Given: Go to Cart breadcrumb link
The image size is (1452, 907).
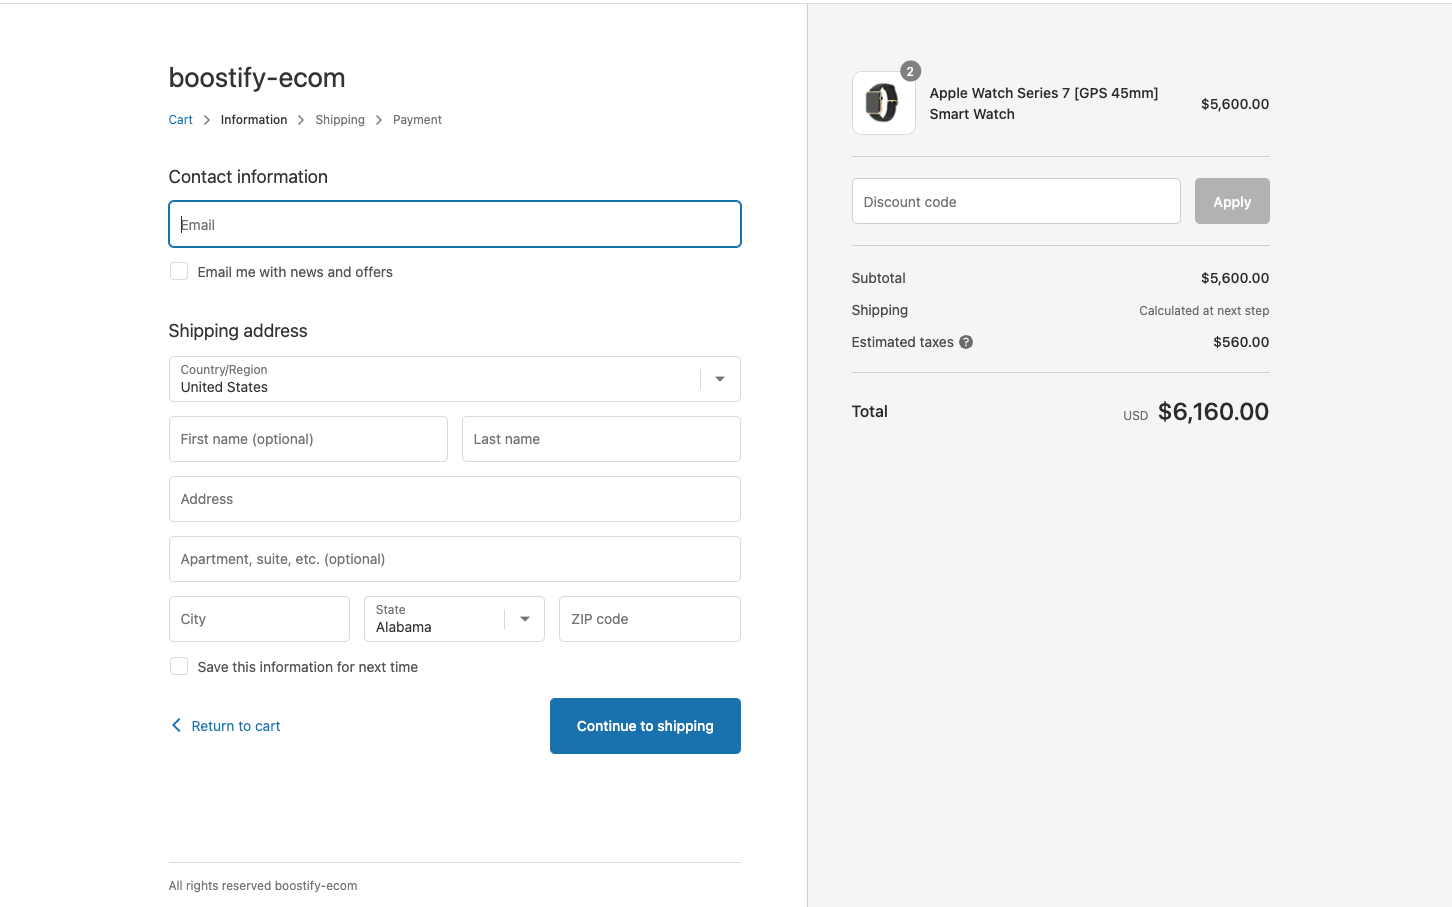Looking at the screenshot, I should coord(180,120).
